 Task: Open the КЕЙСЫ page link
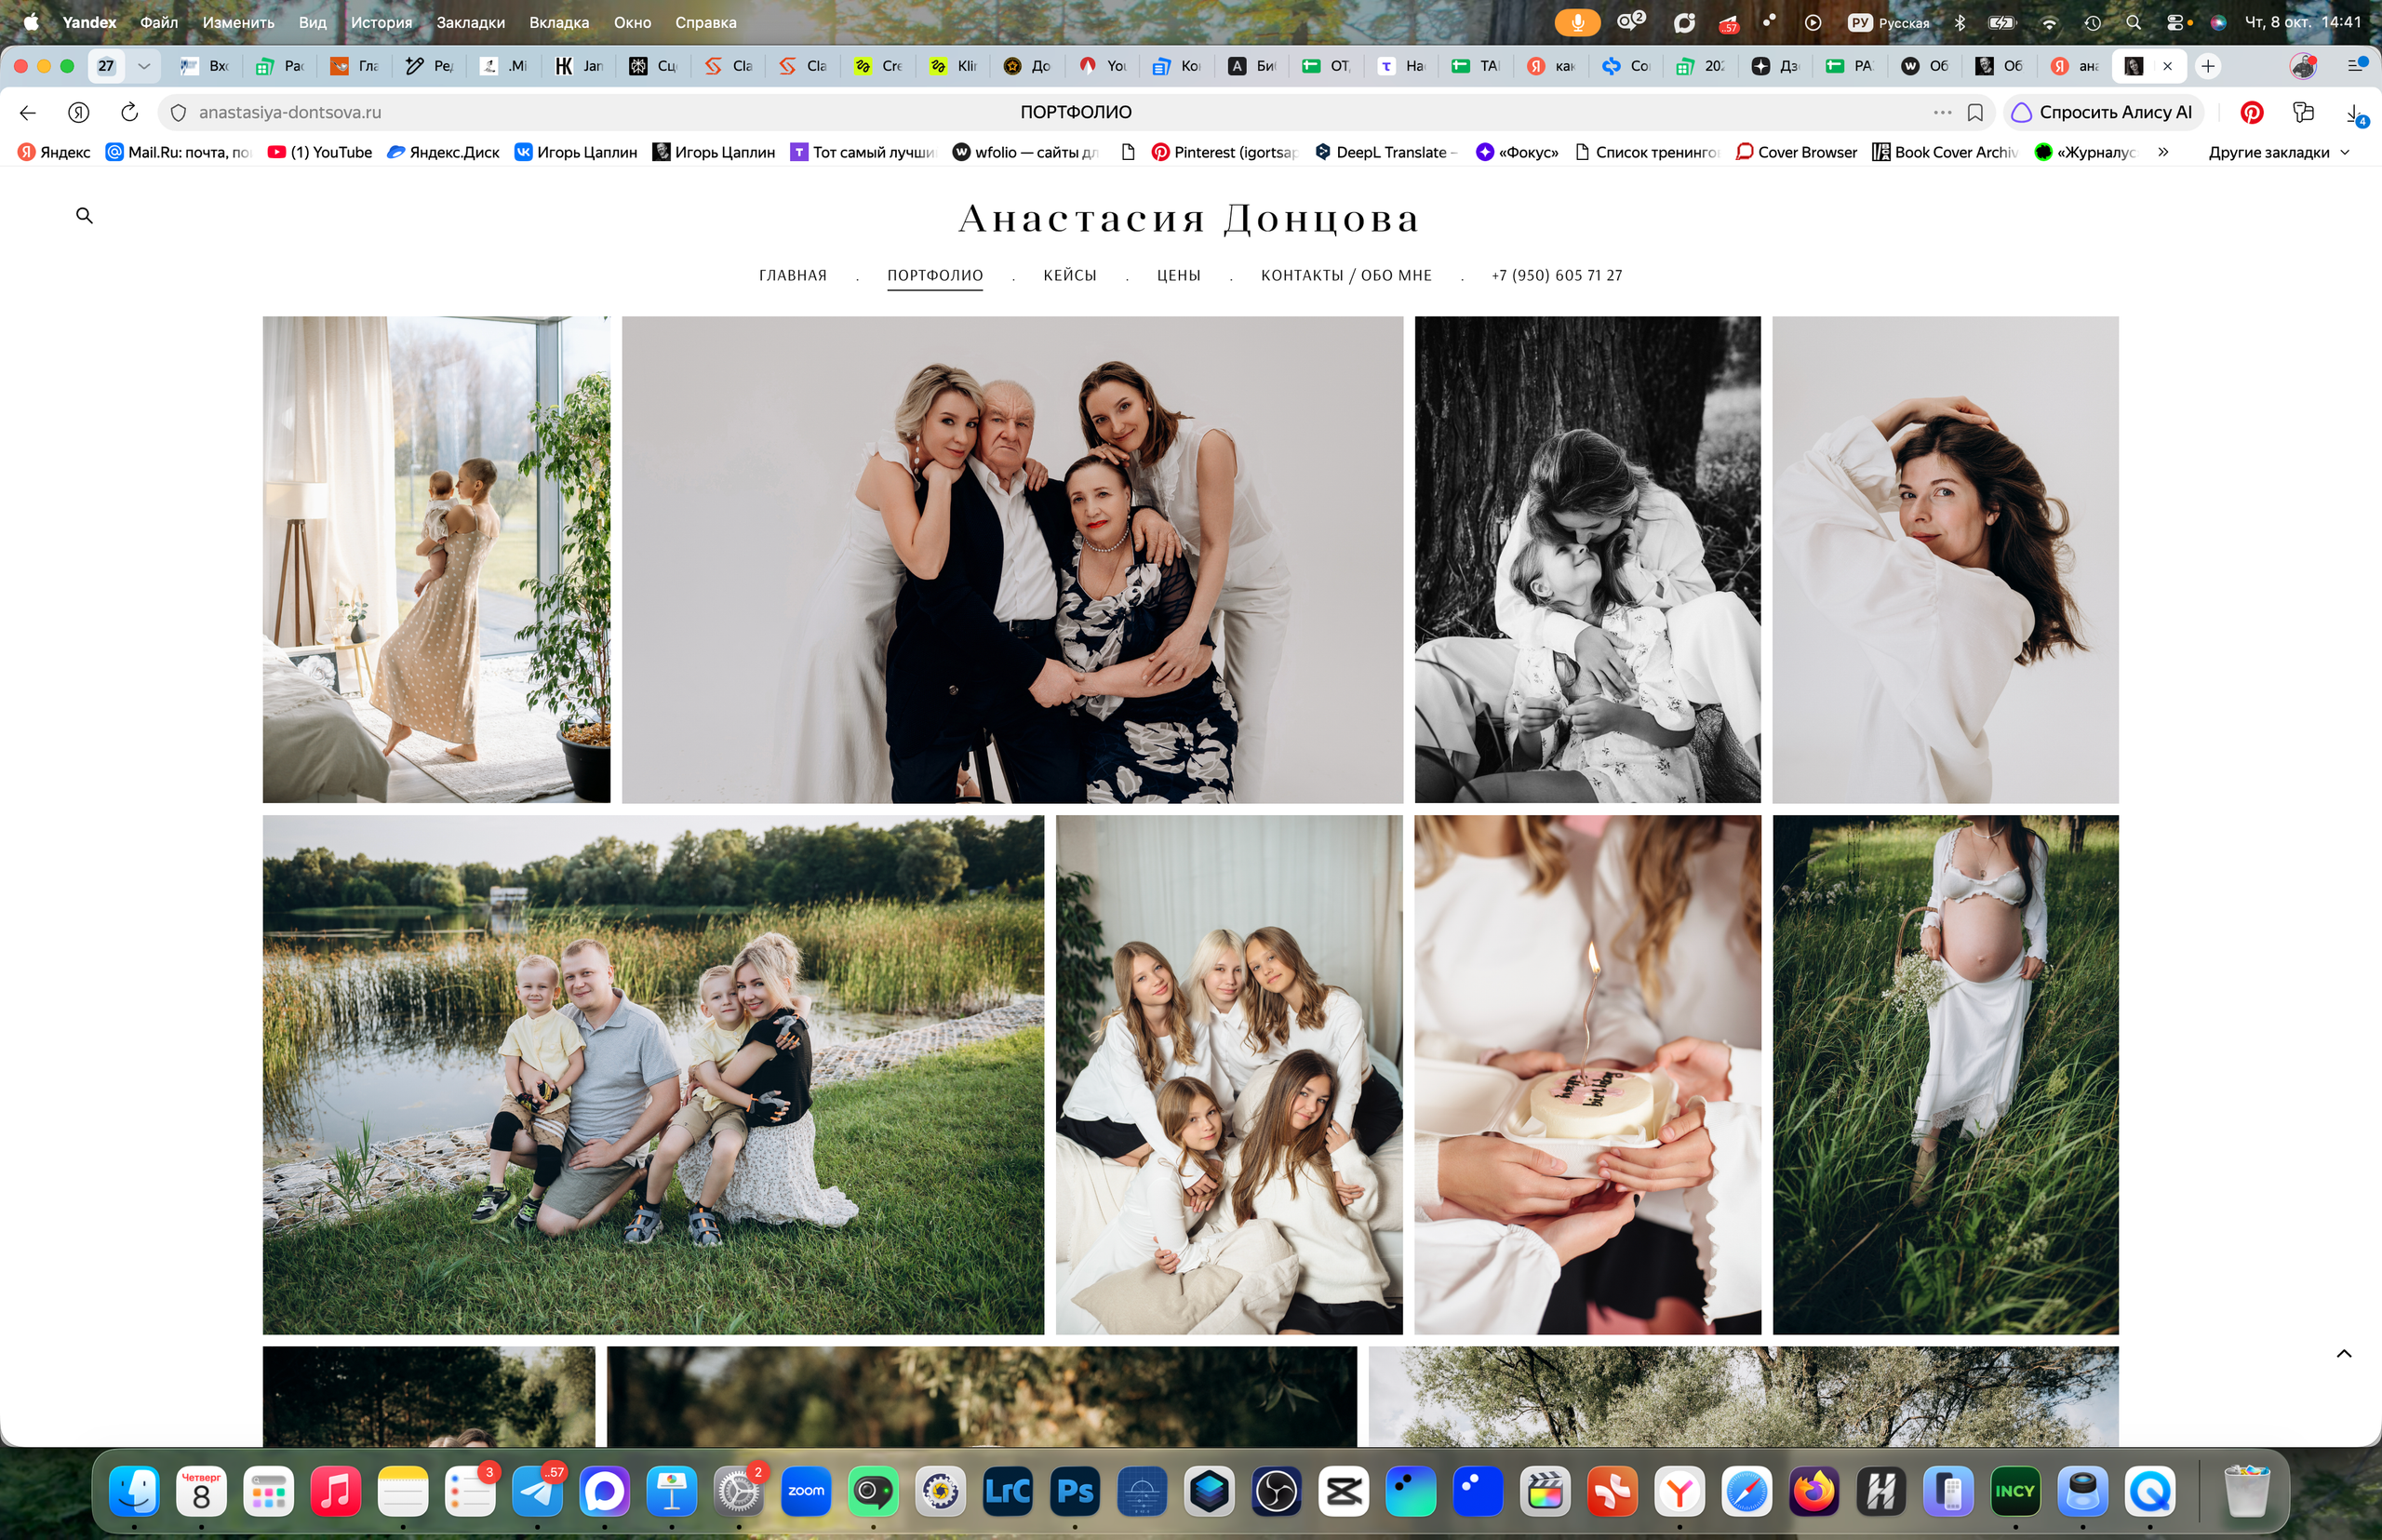[x=1069, y=275]
